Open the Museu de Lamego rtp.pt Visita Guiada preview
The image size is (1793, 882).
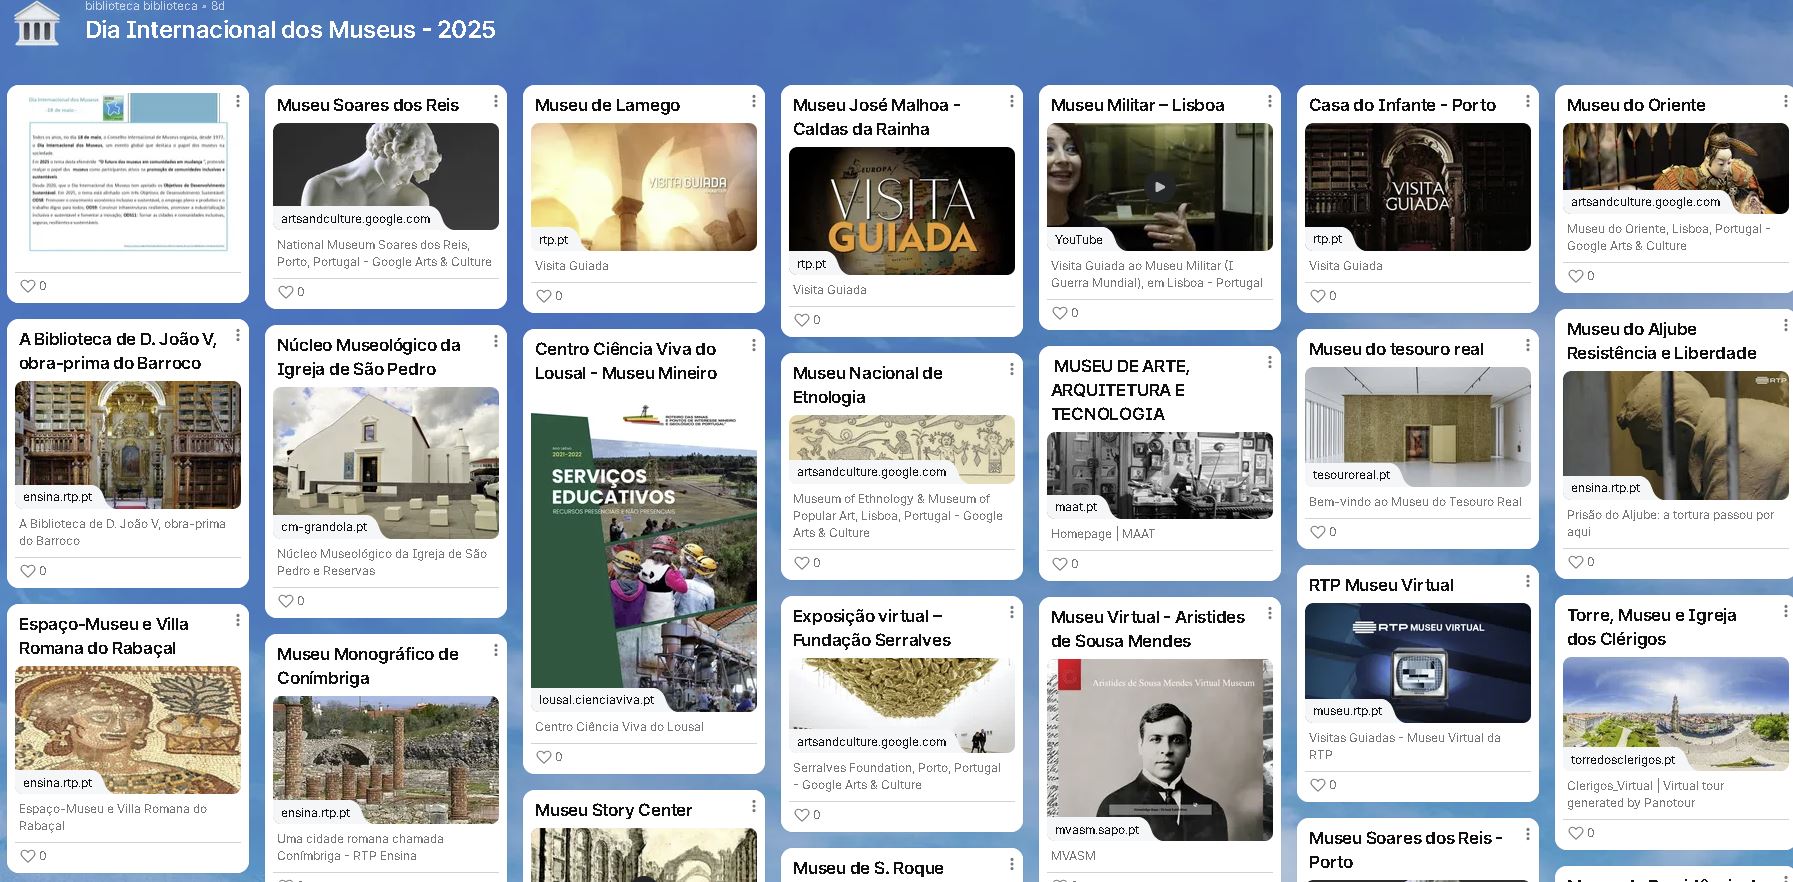click(644, 187)
